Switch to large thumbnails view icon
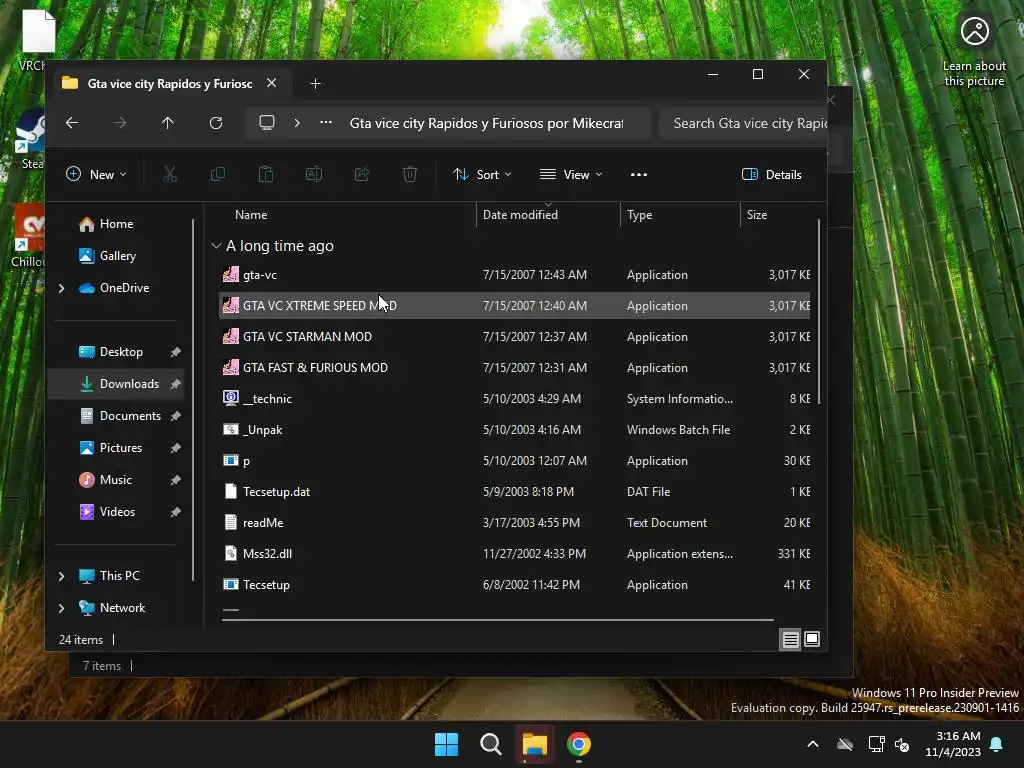The height and width of the screenshot is (768, 1024). click(812, 639)
